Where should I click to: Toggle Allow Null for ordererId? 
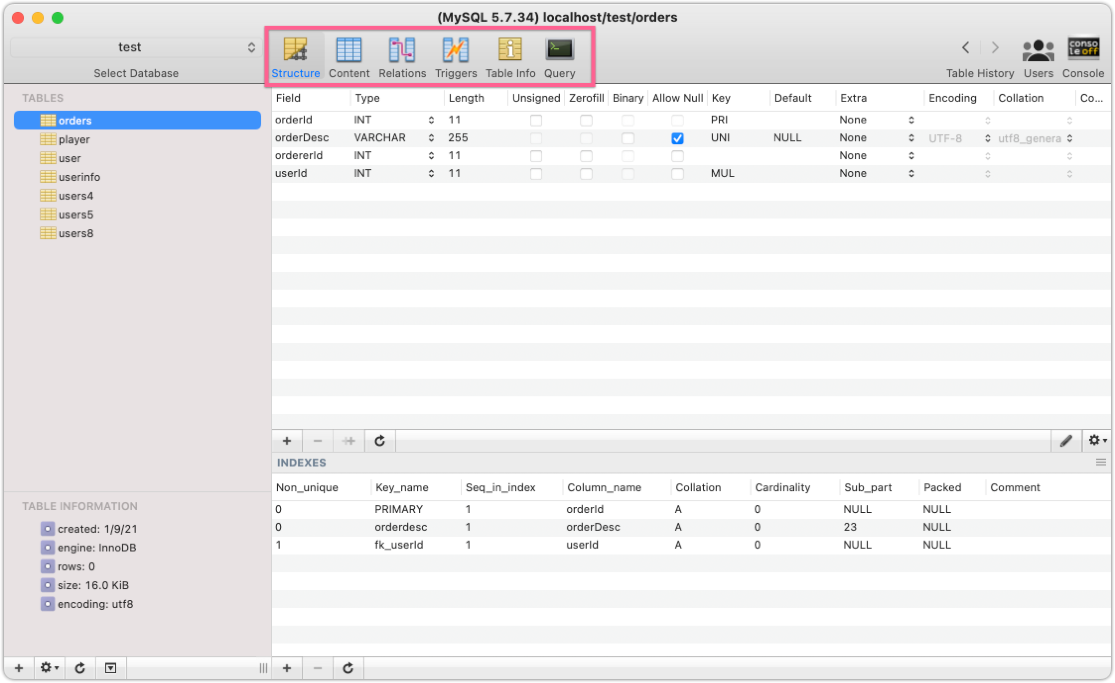(678, 156)
